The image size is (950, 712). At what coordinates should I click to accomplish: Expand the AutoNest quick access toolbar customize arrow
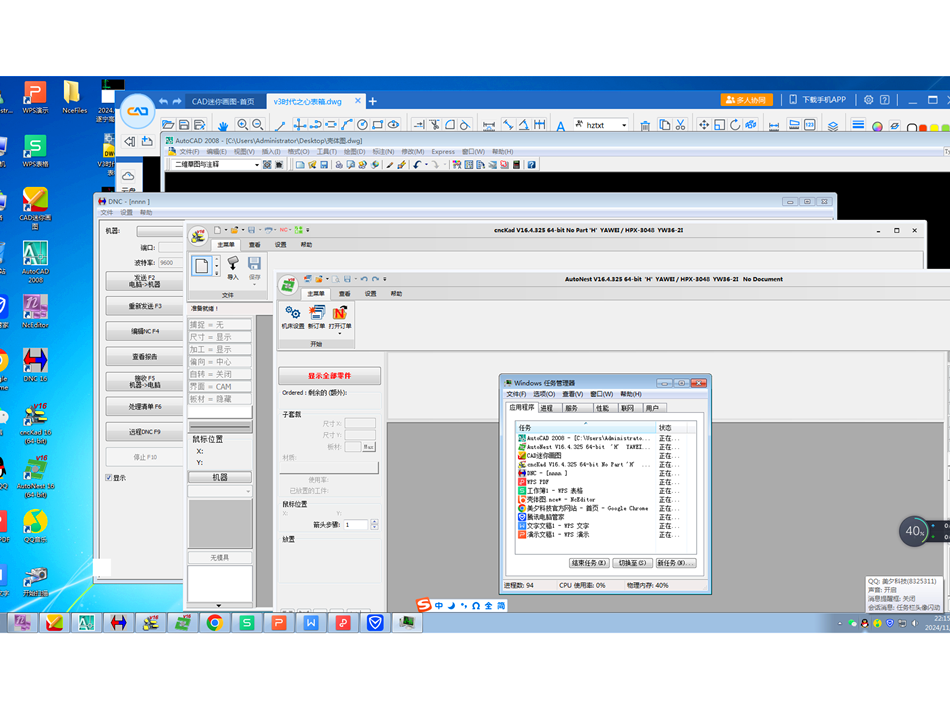coord(385,279)
